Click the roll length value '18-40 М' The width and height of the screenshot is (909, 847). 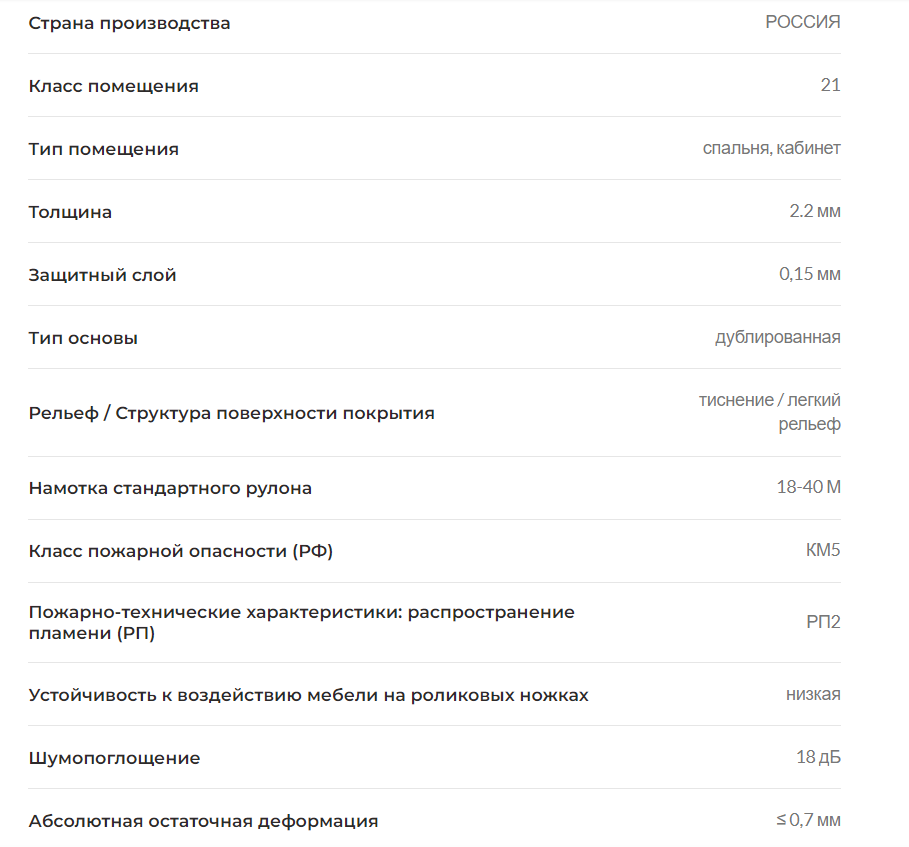tap(809, 487)
